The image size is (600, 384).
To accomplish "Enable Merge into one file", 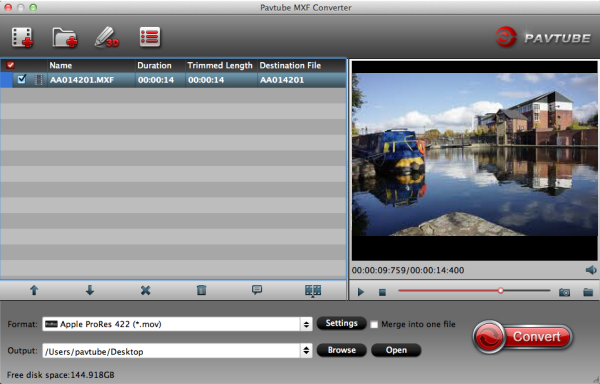I will click(374, 324).
